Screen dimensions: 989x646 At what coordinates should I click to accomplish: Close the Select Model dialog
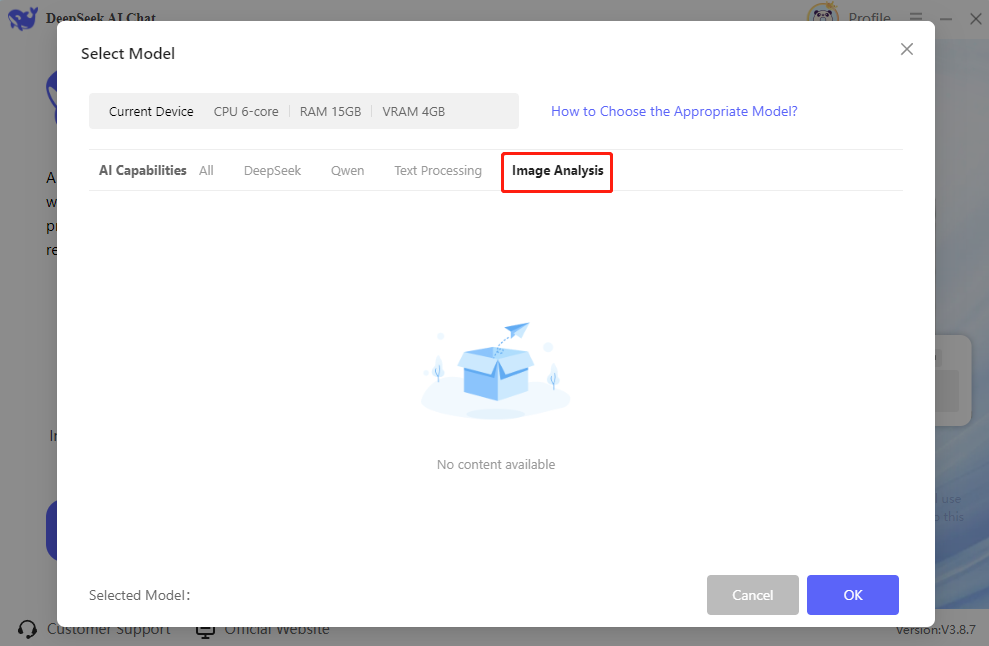pos(906,49)
